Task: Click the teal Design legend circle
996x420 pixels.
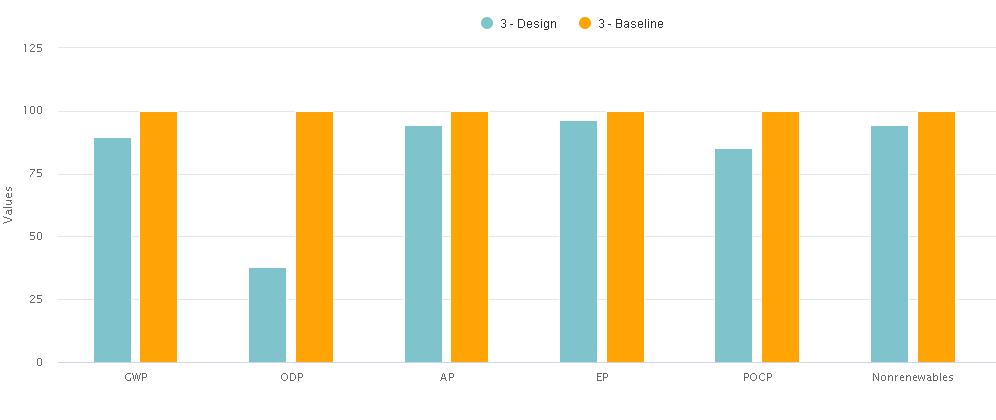Action: coord(487,24)
